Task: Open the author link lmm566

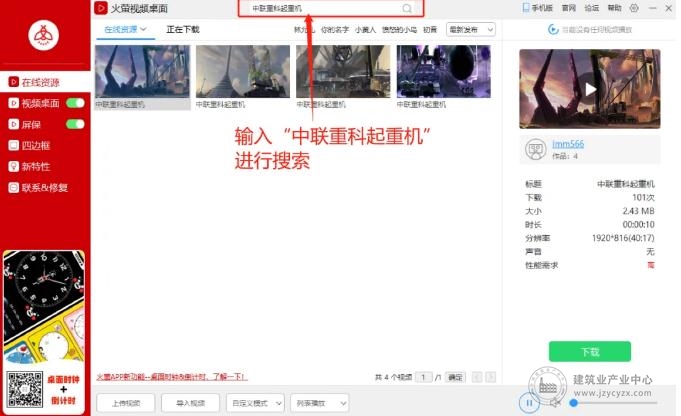Action: 568,144
